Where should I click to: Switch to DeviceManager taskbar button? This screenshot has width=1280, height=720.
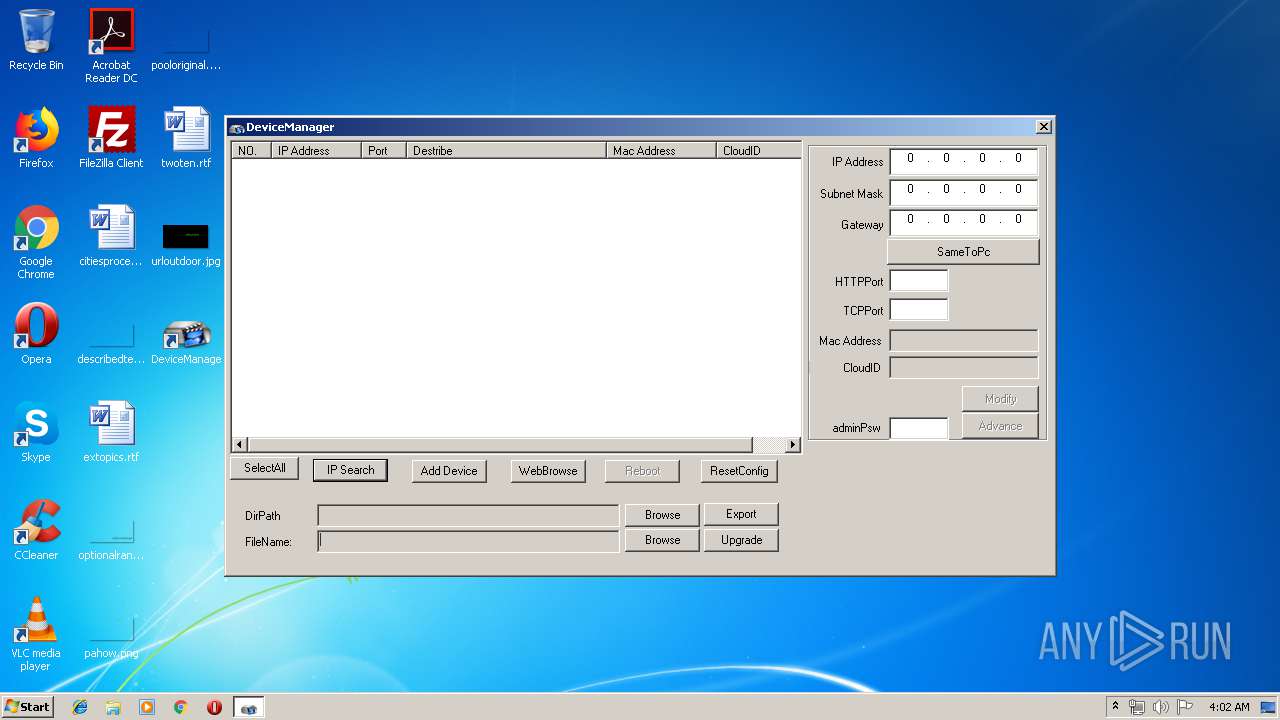[x=249, y=707]
